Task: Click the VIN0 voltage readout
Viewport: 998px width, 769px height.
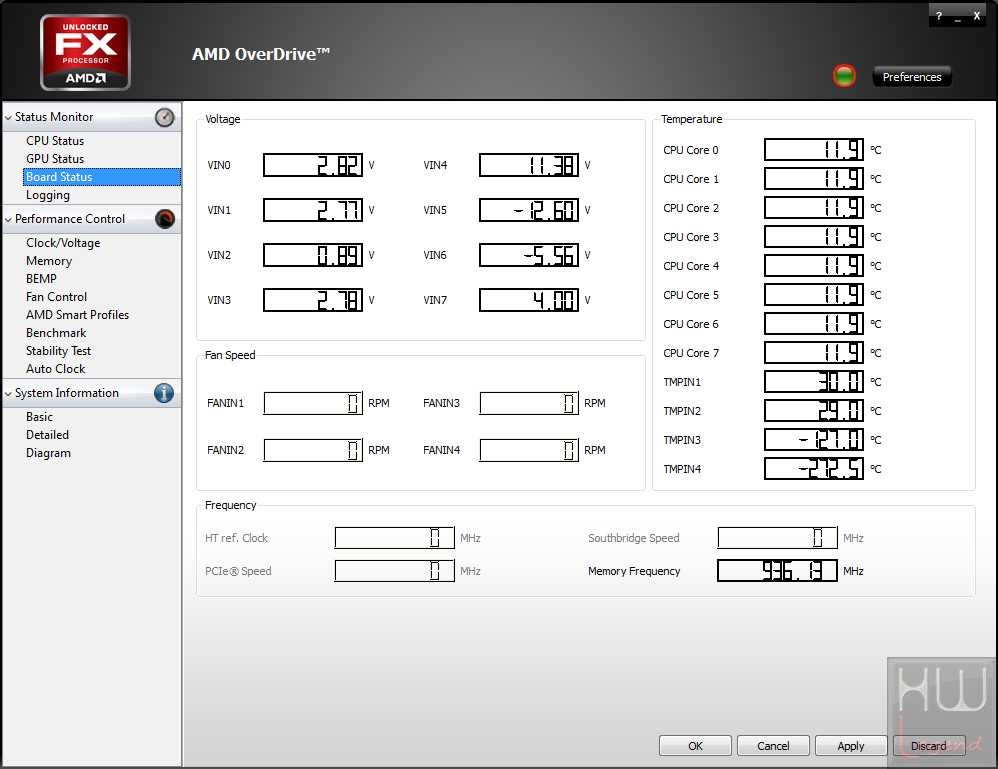Action: click(x=313, y=165)
